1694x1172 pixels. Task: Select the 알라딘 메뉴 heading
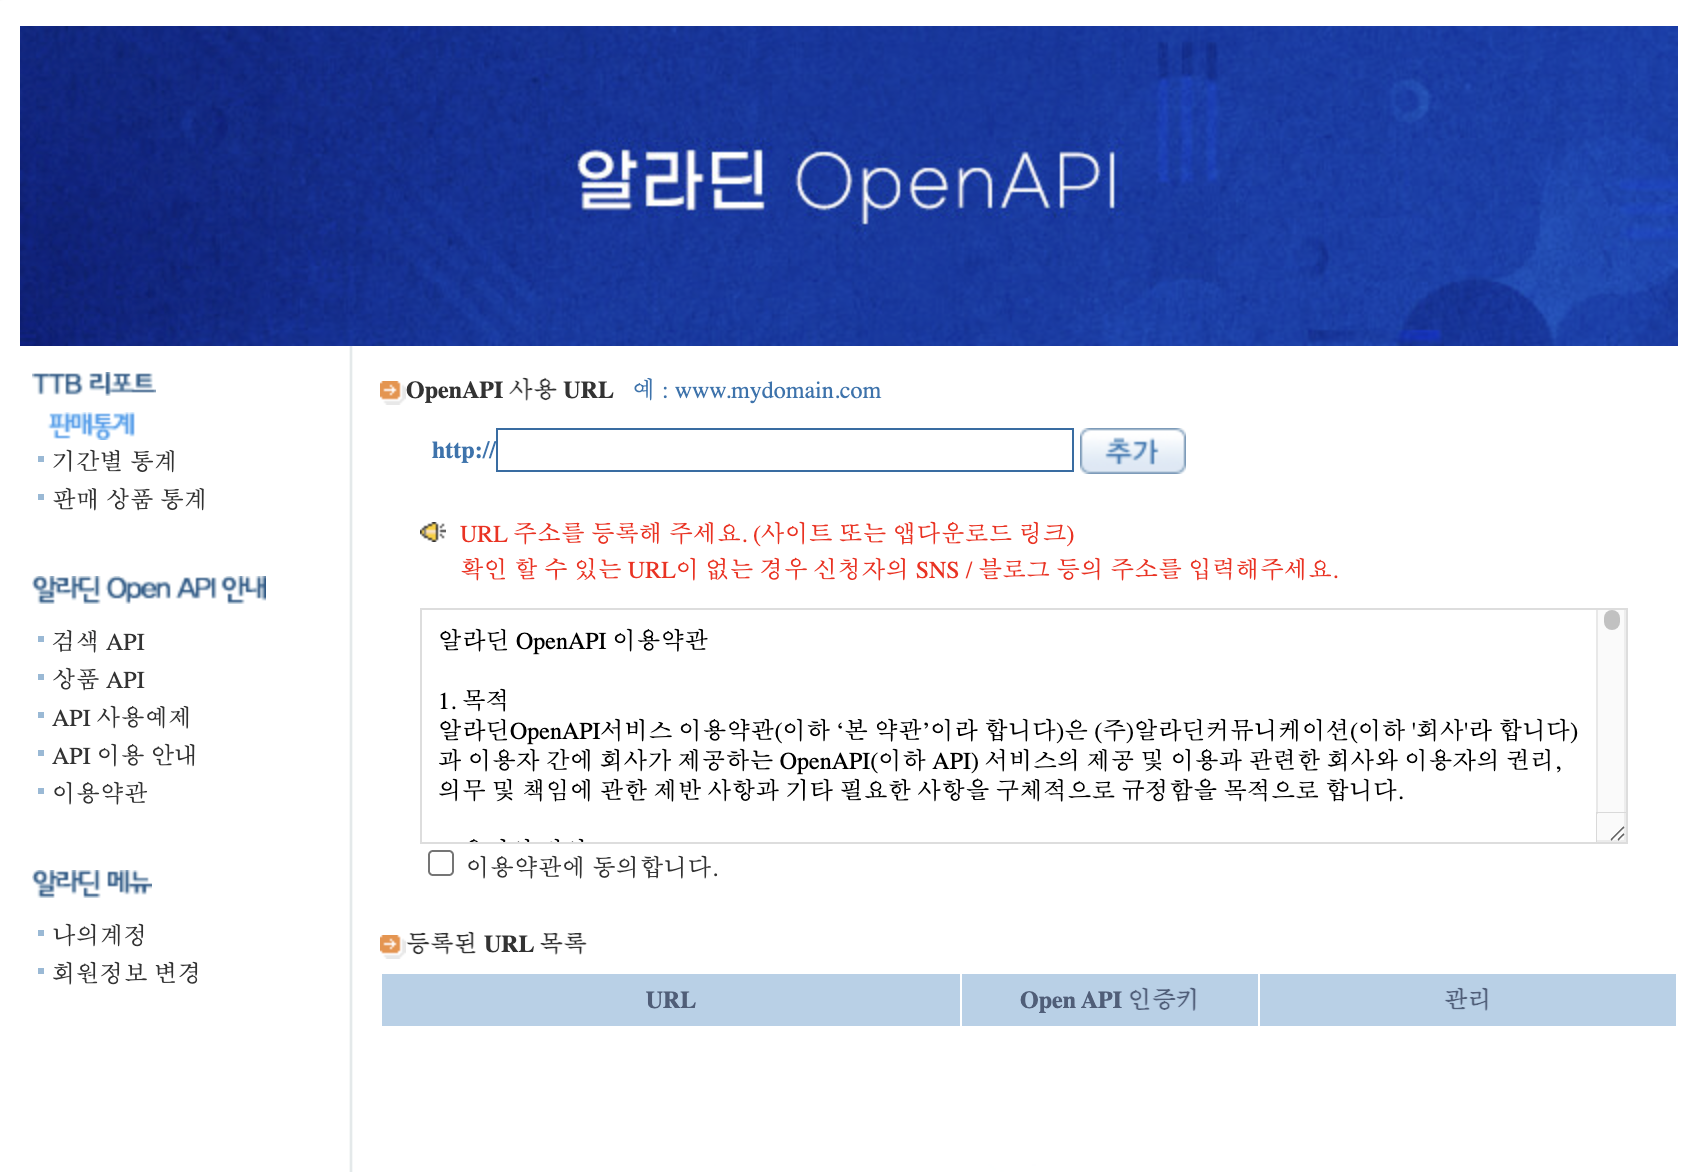point(92,882)
